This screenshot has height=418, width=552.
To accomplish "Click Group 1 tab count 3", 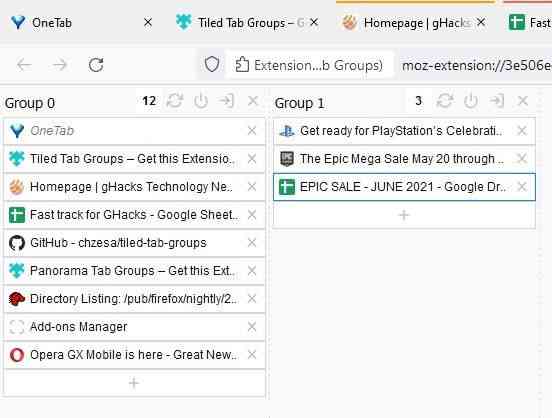I will 418,101.
